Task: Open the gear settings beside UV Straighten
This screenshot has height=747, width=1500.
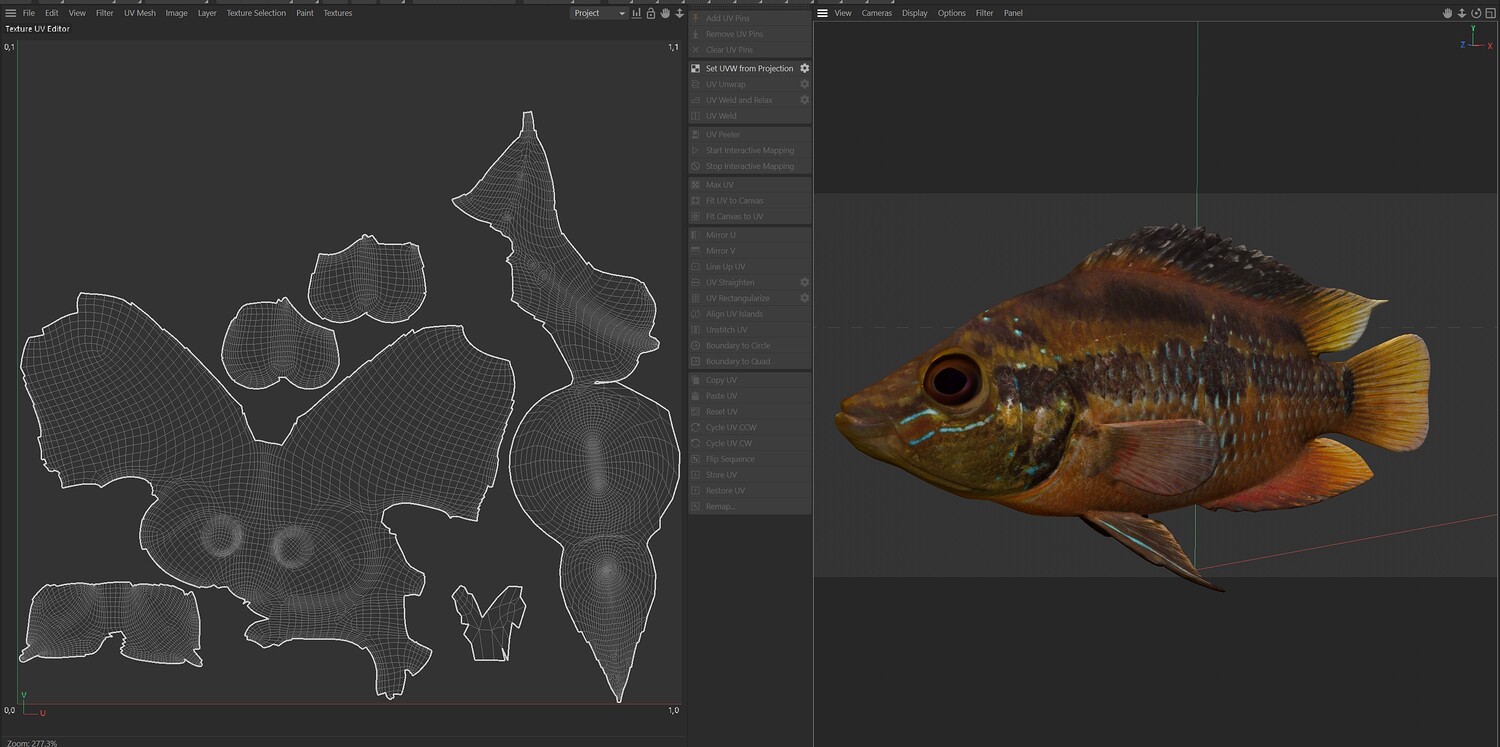Action: point(804,282)
